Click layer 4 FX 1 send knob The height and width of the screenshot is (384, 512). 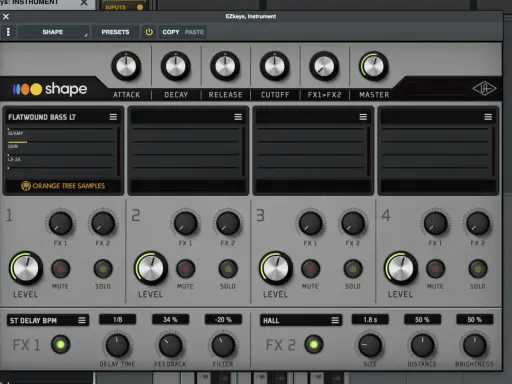click(435, 223)
